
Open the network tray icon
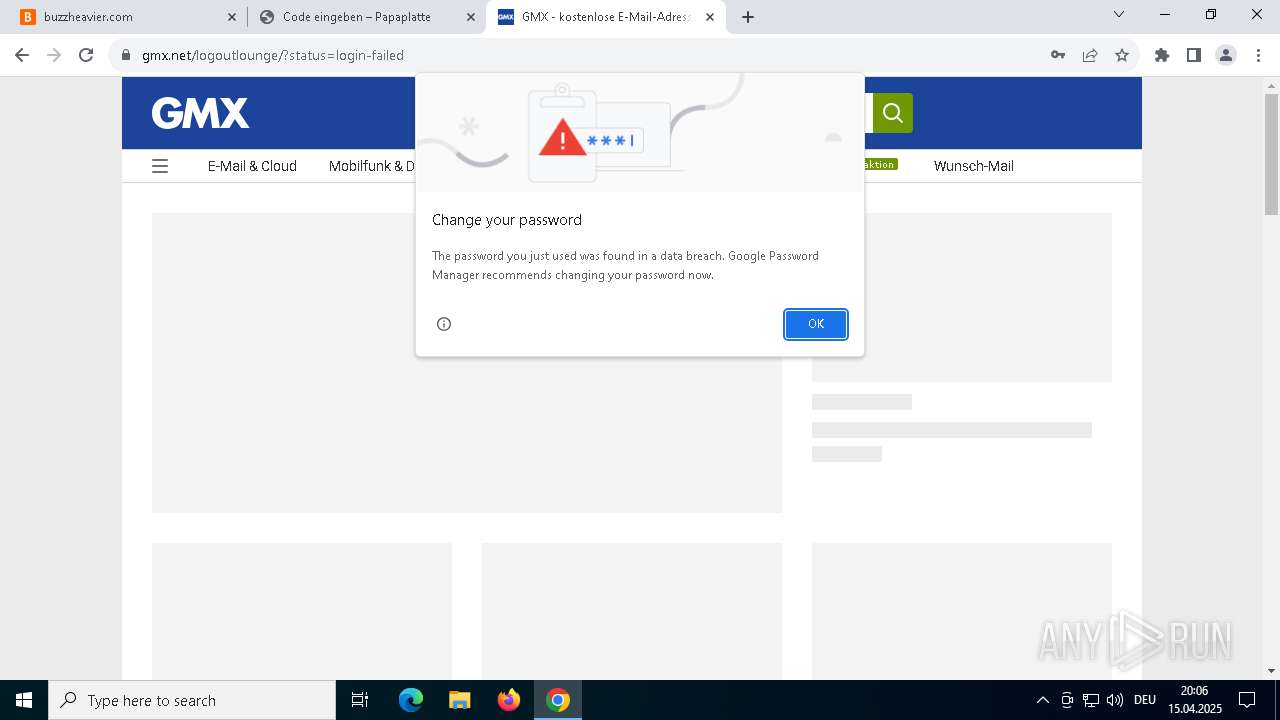coord(1091,700)
